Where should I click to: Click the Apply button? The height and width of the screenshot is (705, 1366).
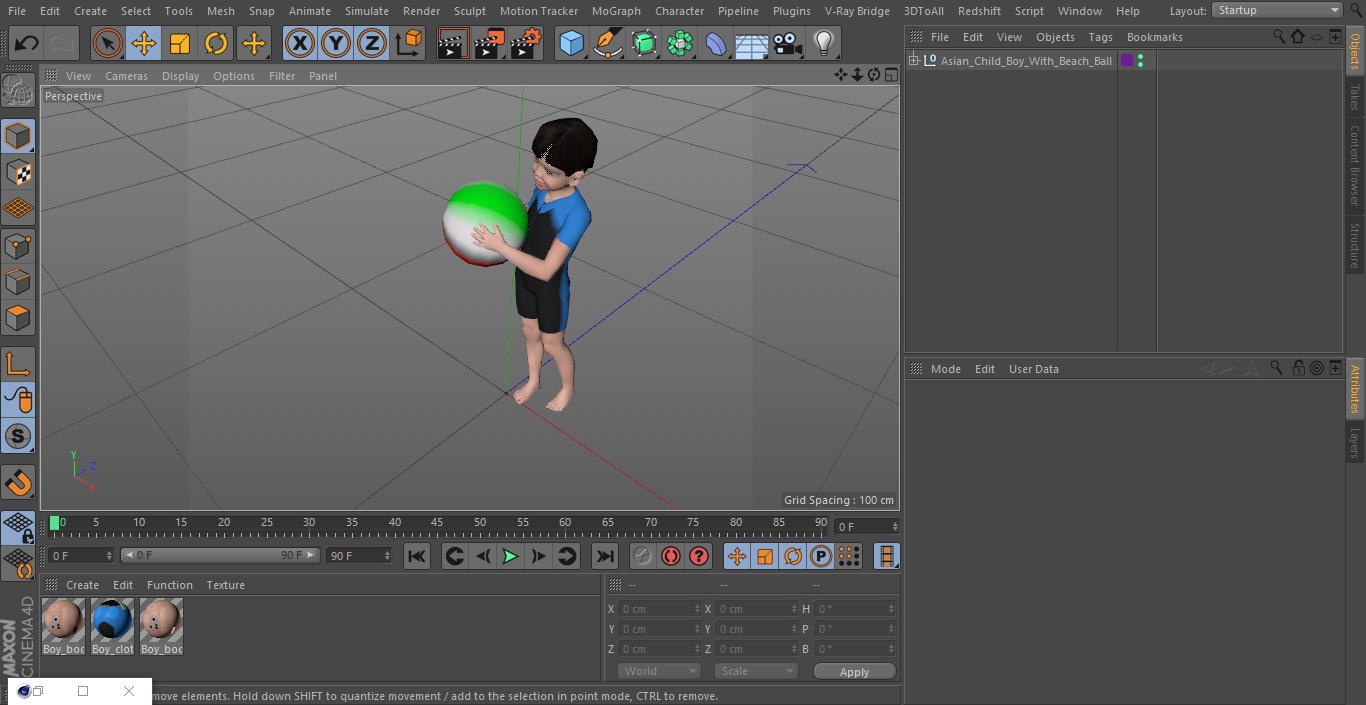point(854,672)
